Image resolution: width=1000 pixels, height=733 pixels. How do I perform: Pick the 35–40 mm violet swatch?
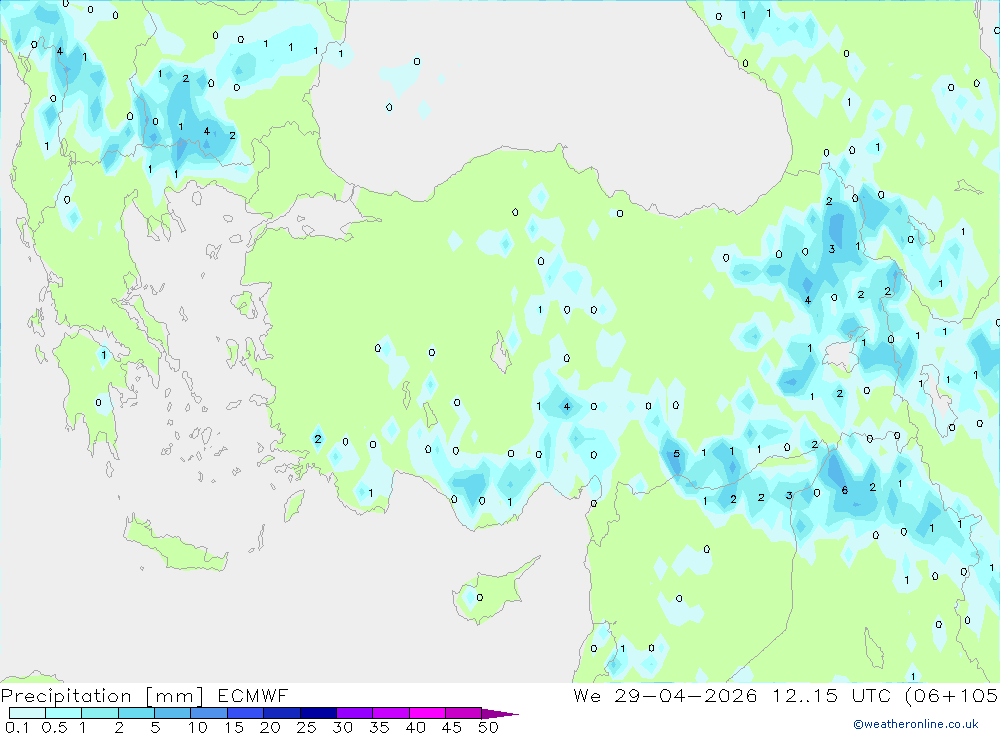(x=390, y=713)
